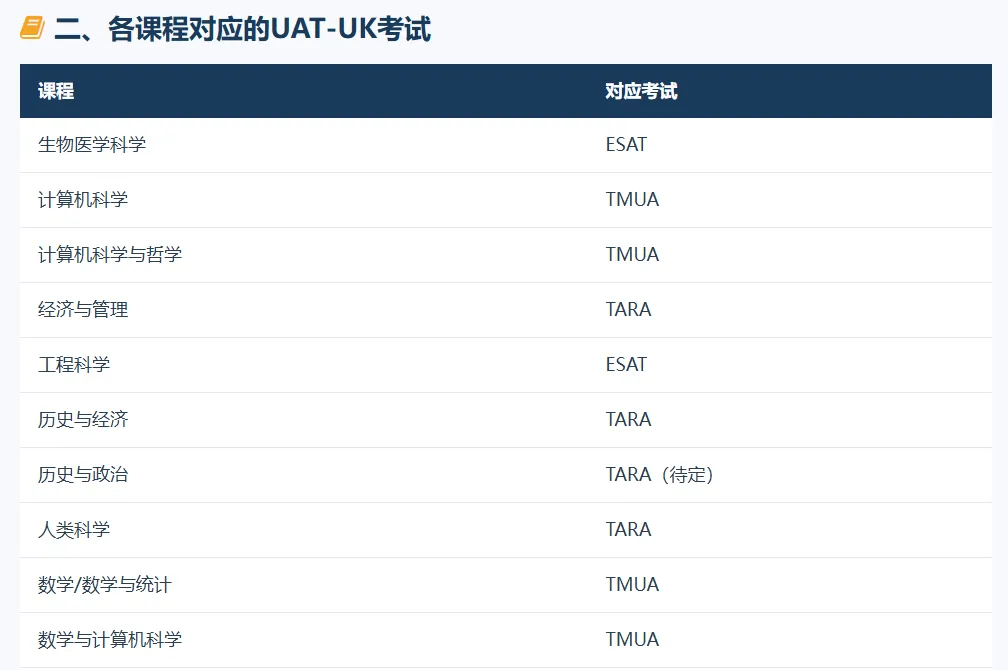The height and width of the screenshot is (670, 1008).
Task: Click the 课程 column header
Action: click(x=56, y=91)
